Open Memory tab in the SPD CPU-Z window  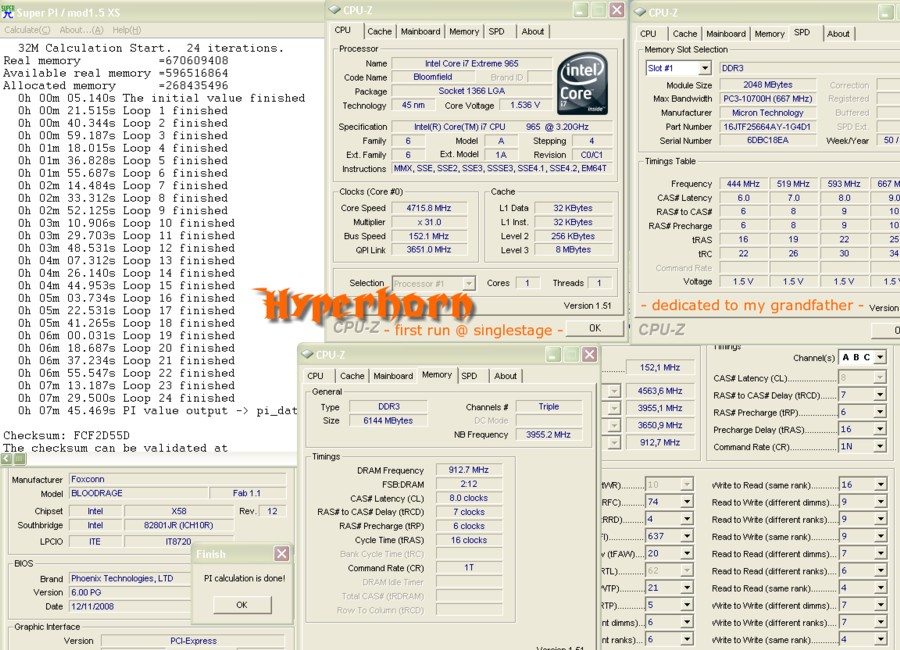(x=769, y=34)
